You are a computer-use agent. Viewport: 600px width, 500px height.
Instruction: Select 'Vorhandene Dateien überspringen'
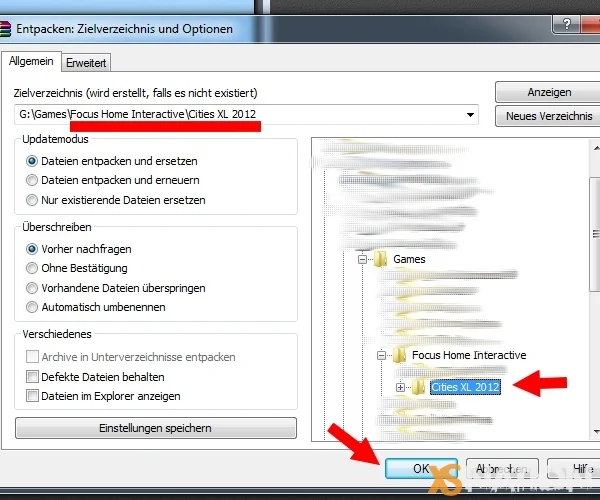point(32,288)
